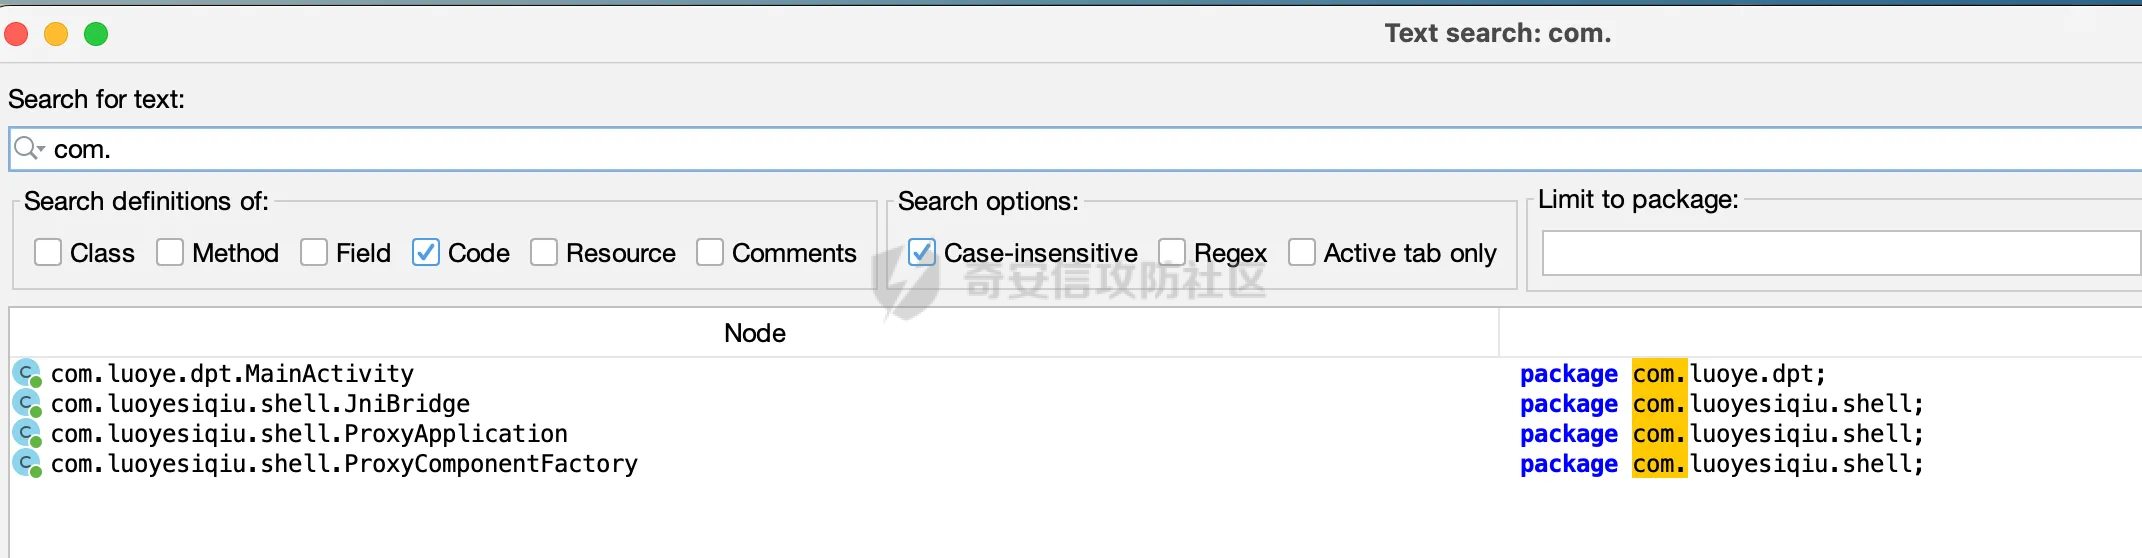Disable the Case-insensitive option

coord(922,252)
